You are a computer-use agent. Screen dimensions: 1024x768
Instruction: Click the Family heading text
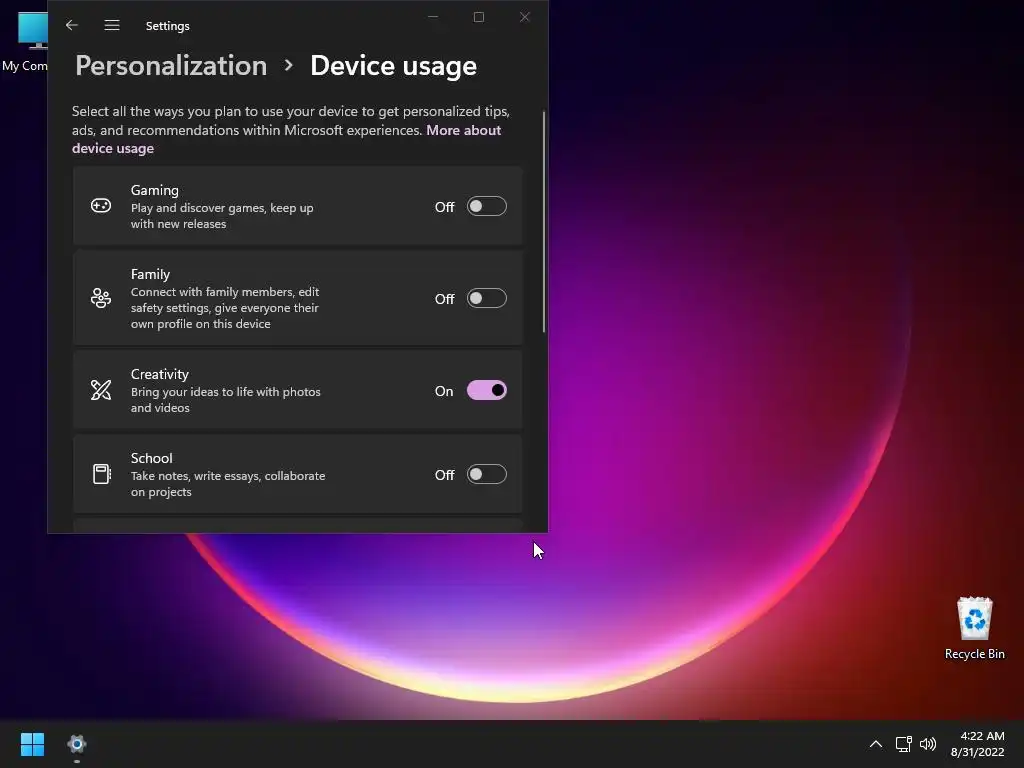tap(150, 274)
